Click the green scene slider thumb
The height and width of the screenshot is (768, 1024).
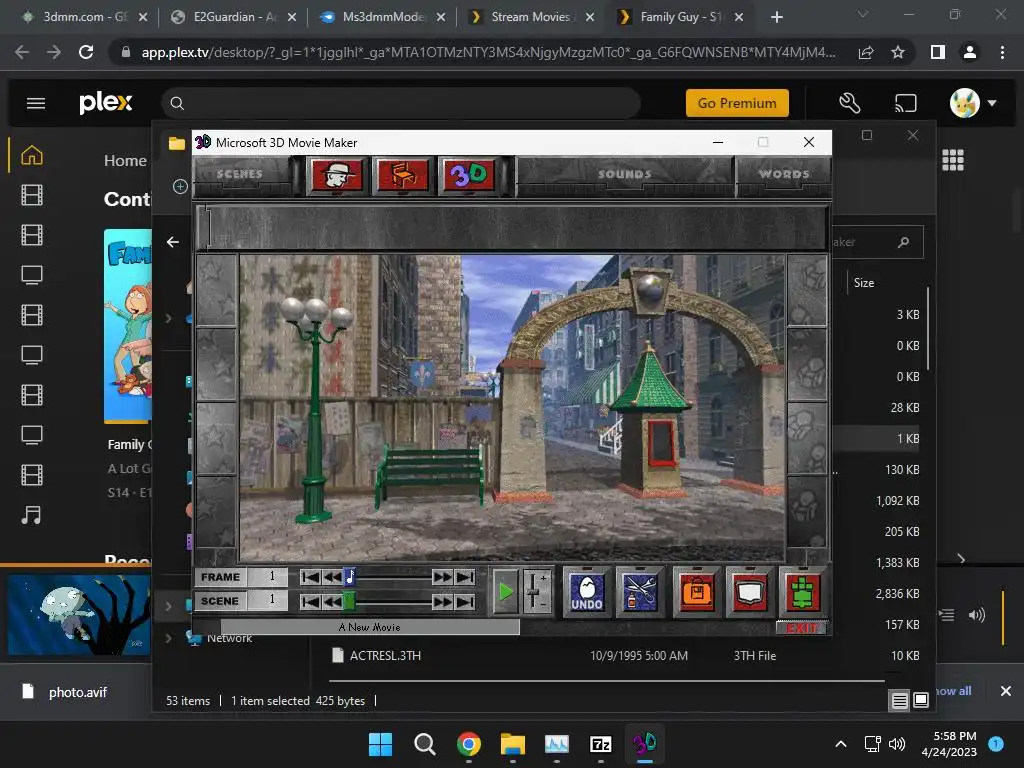[x=349, y=601]
